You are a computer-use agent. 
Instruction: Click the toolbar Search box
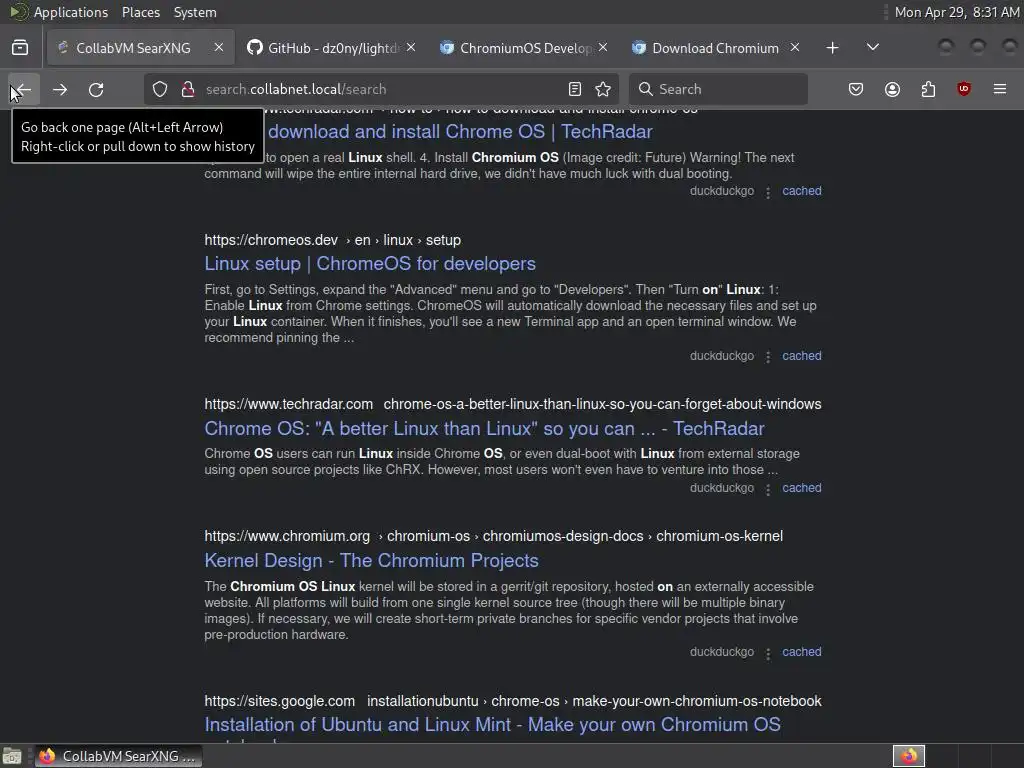click(718, 89)
